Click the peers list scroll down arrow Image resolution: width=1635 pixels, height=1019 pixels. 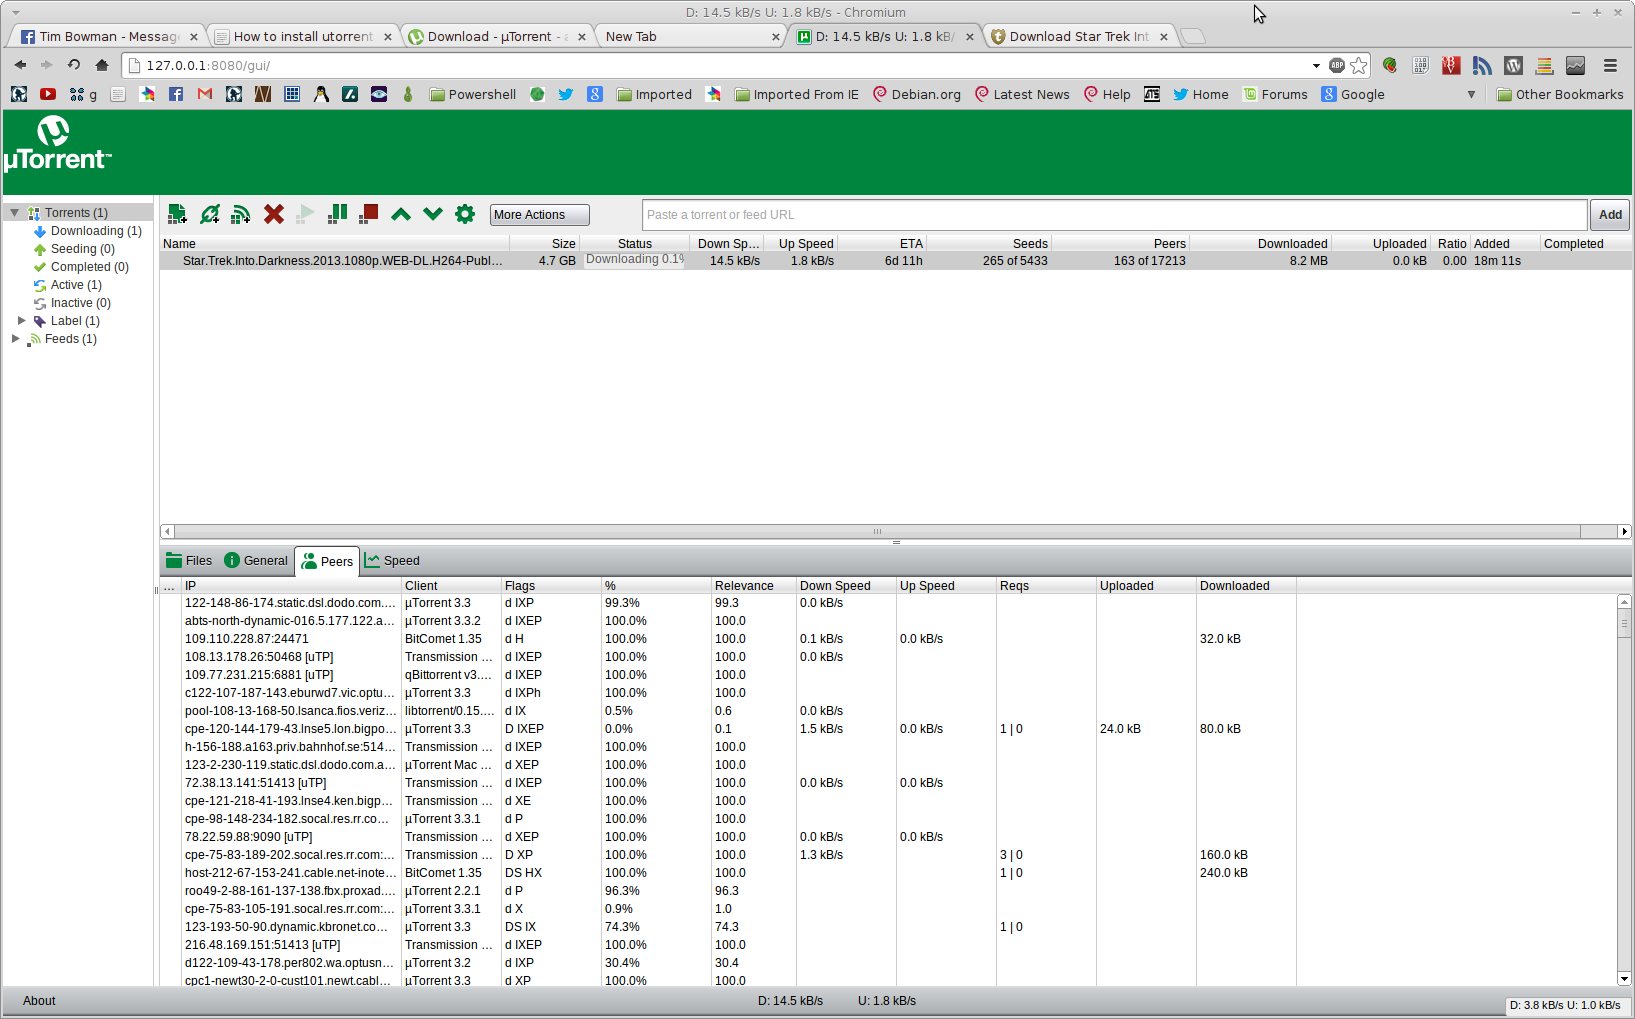point(1624,979)
